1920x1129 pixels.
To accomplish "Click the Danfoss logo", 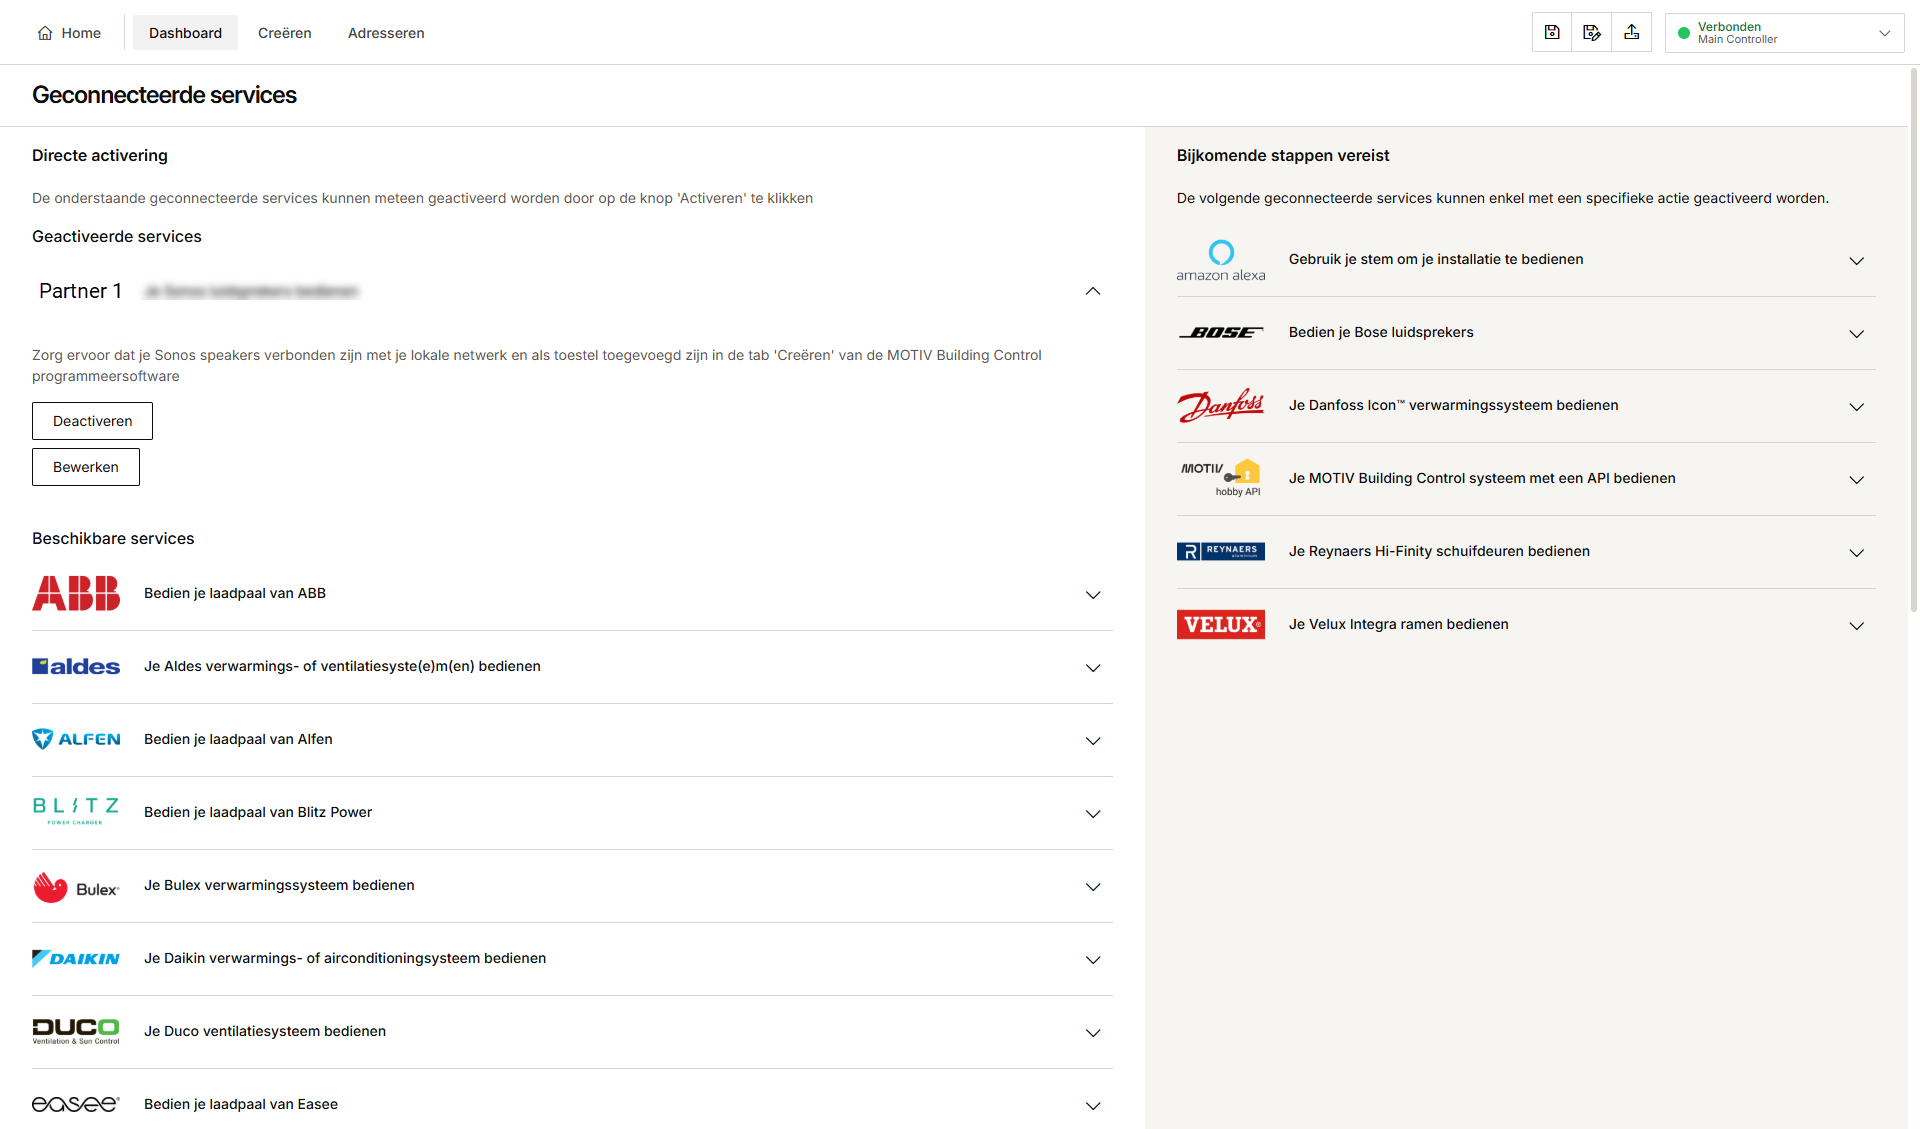I will point(1220,405).
